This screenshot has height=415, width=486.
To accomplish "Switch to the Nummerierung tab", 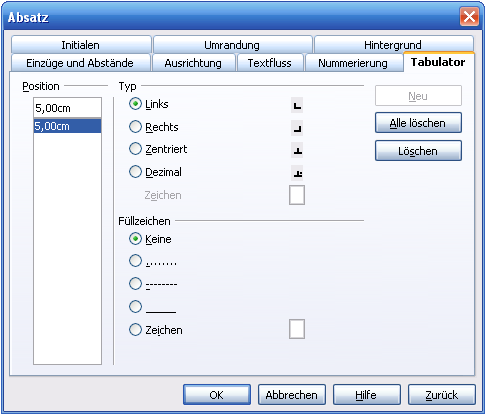I will pyautogui.click(x=353, y=63).
